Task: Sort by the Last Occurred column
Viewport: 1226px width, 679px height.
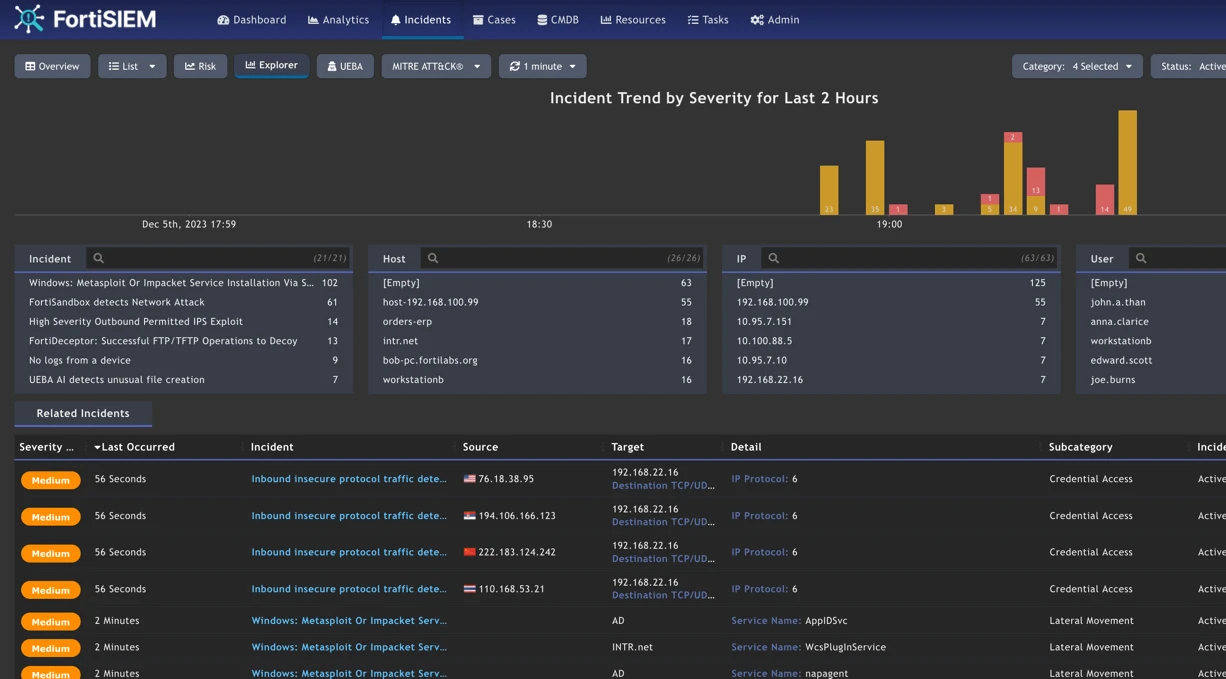Action: [x=138, y=447]
